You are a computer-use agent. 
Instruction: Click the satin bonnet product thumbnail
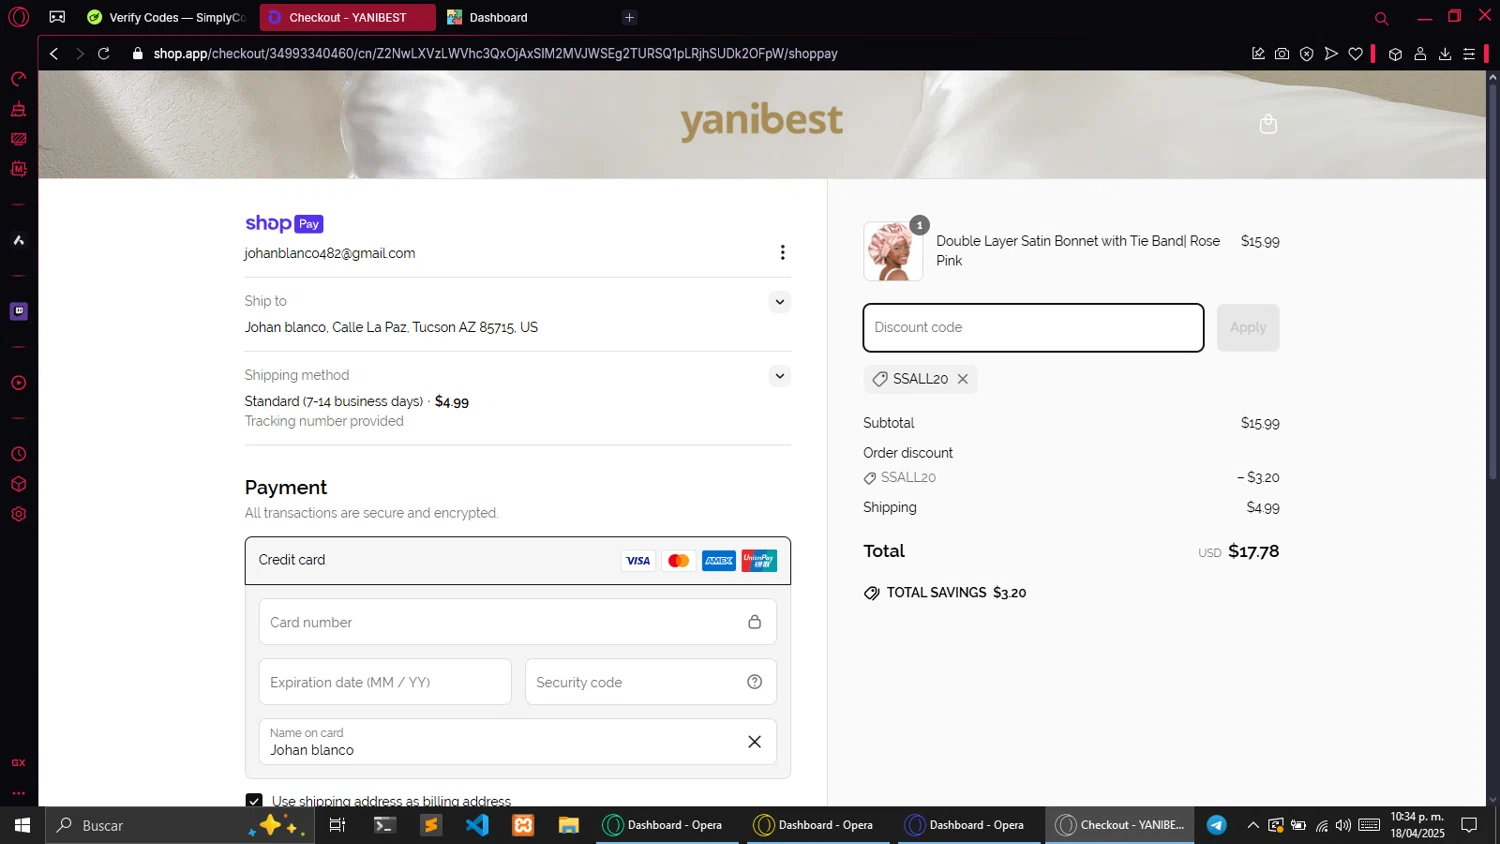(893, 251)
